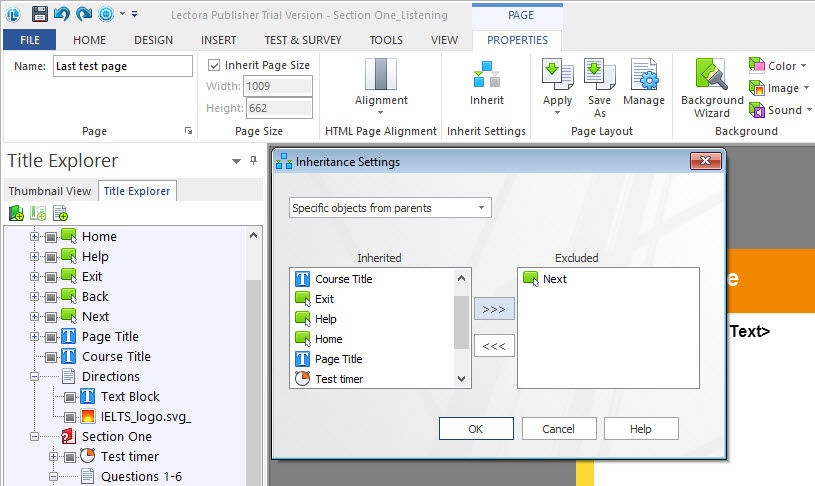Switch to the HOME ribbon tab
Screen dimensions: 815x486
click(89, 40)
